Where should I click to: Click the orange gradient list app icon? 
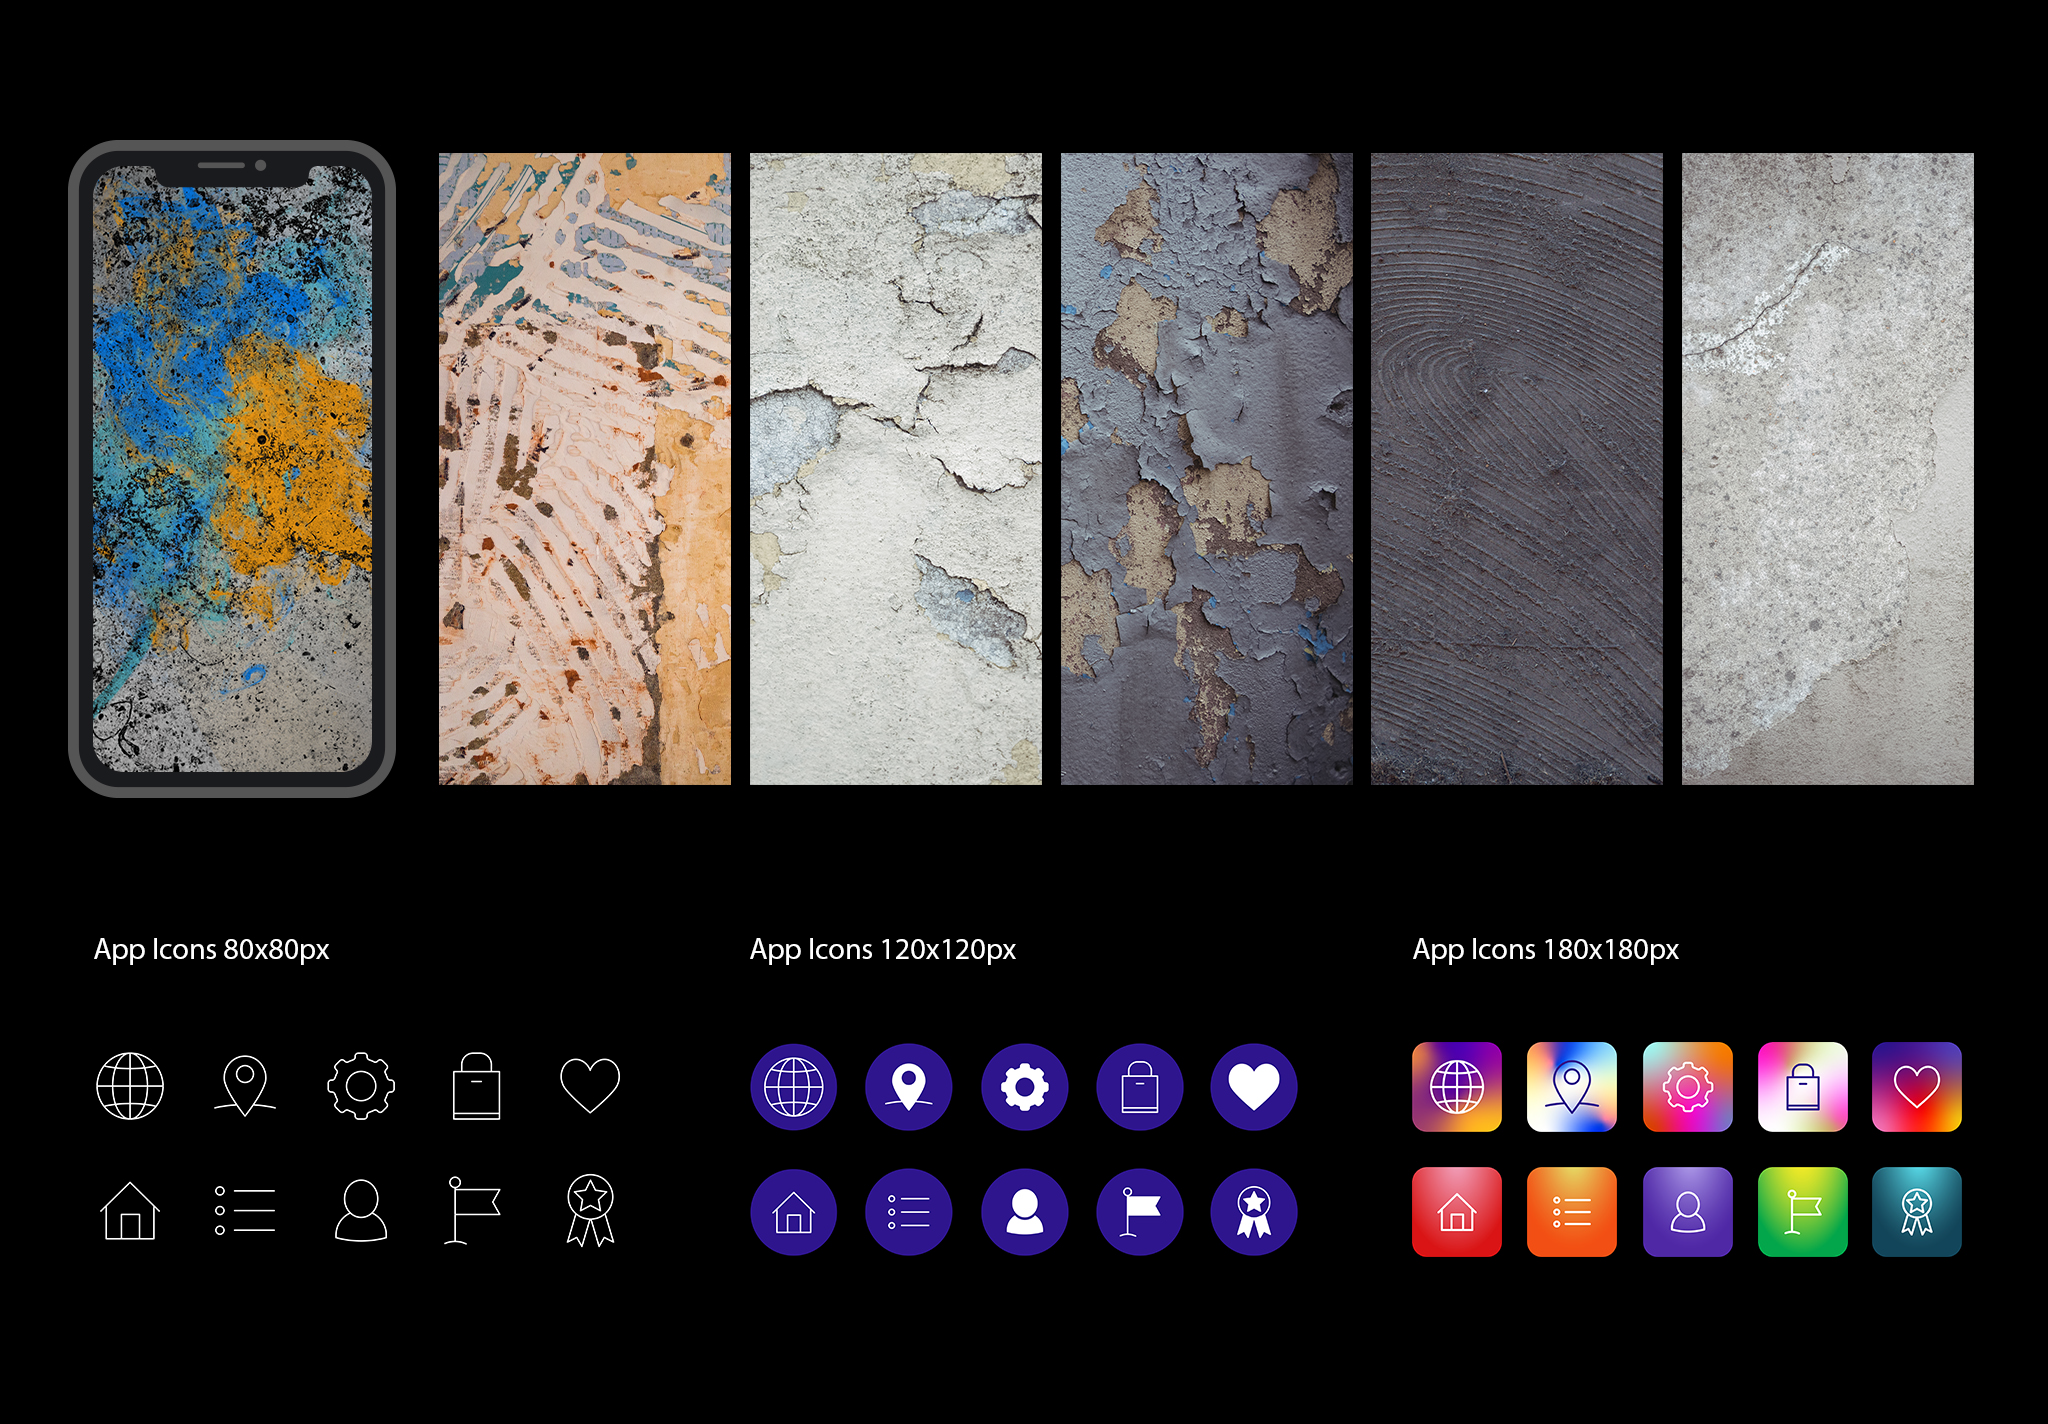click(x=1572, y=1211)
